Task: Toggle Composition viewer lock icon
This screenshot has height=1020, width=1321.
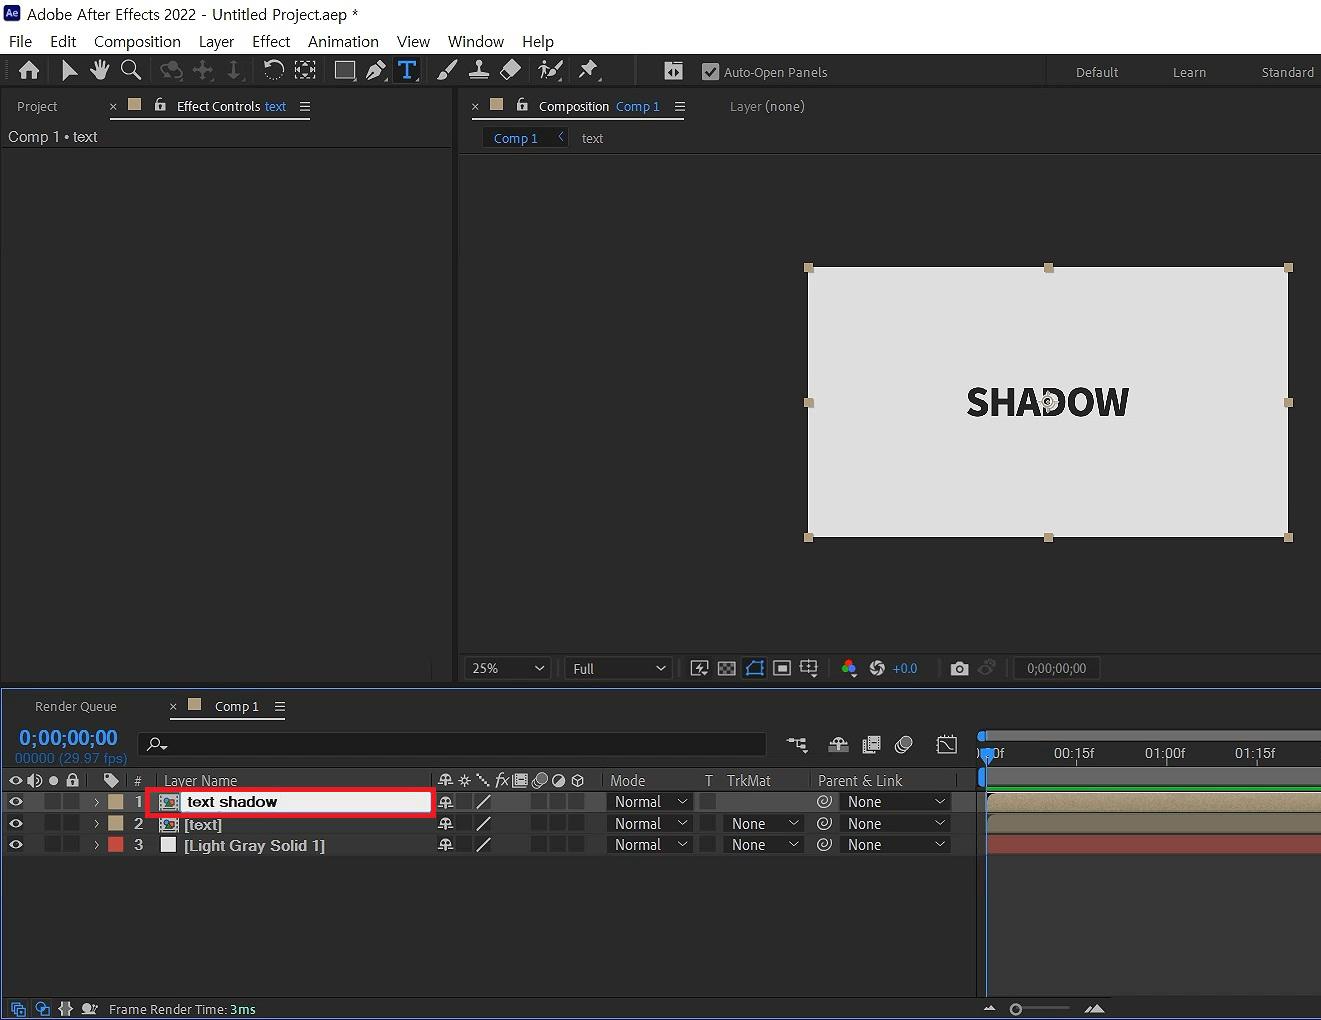Action: click(522, 105)
